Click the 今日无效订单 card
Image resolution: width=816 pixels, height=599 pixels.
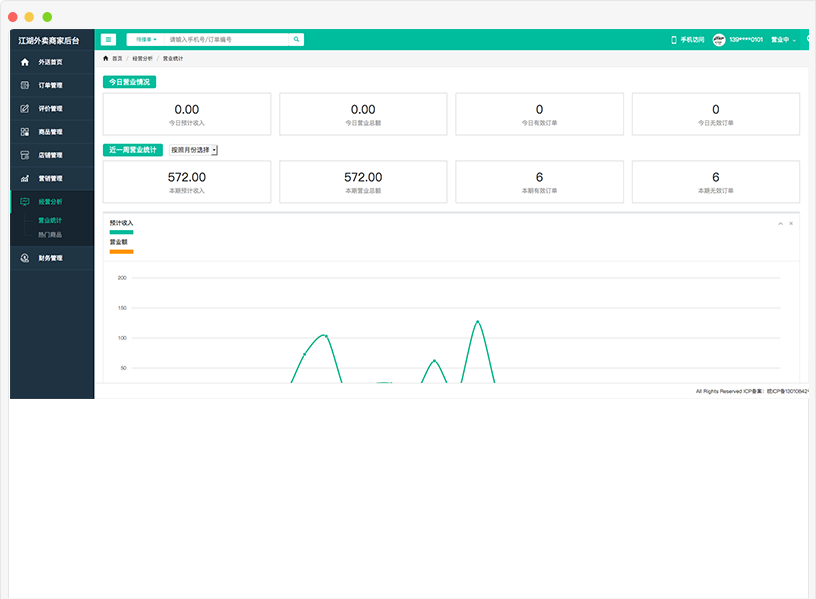716,114
